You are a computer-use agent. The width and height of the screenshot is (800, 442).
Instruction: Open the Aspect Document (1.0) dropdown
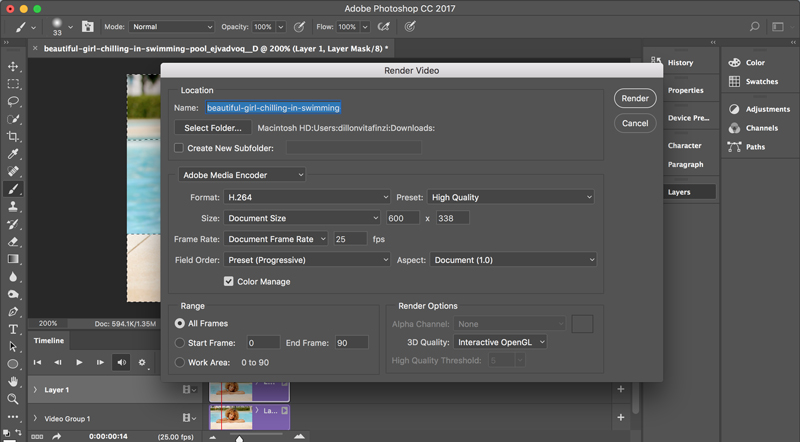click(x=513, y=260)
